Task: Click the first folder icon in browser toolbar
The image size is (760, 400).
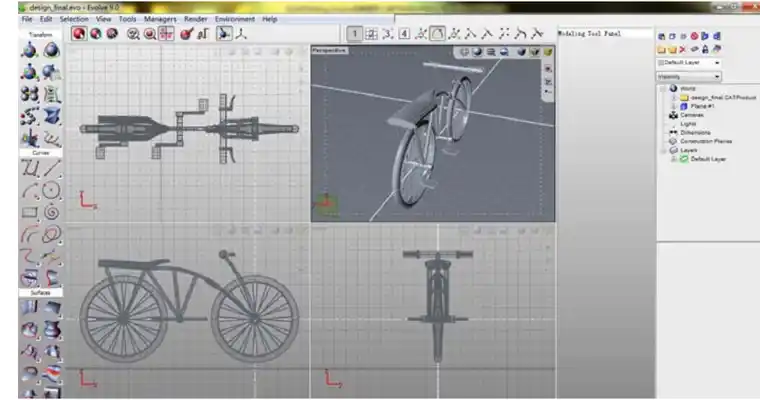Action: tap(662, 49)
